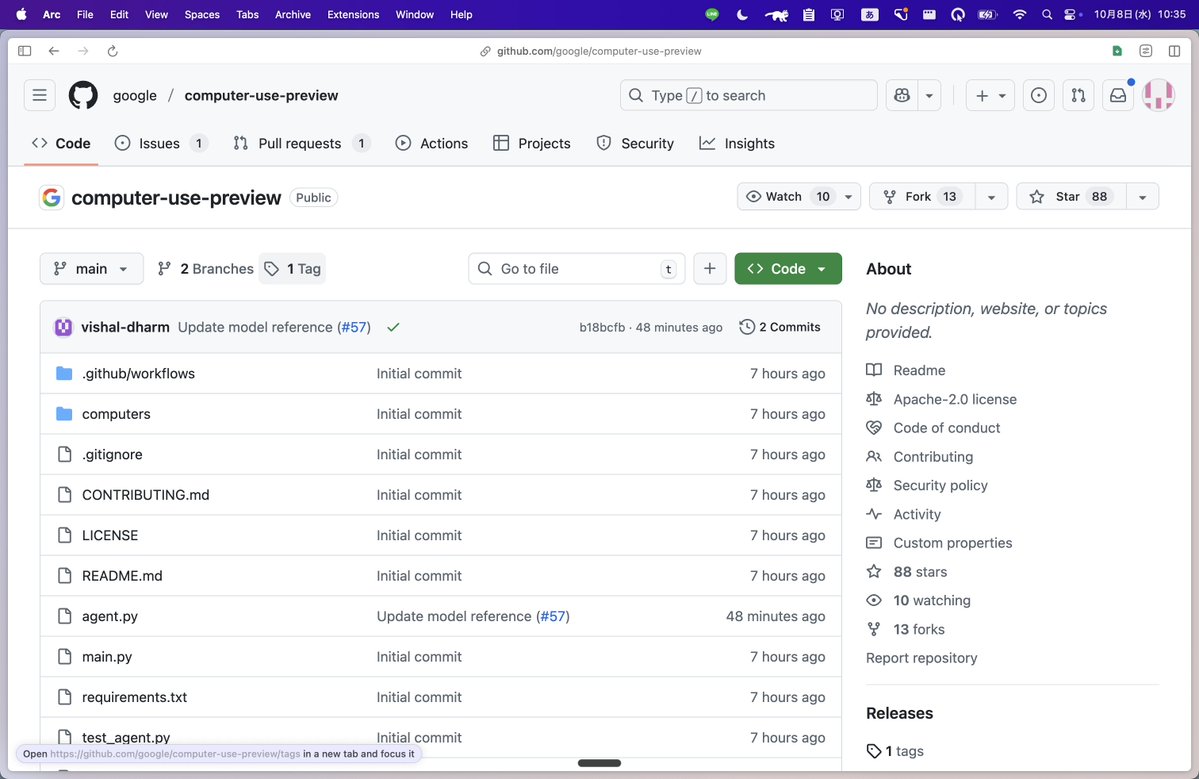Open the Actions tab

tap(432, 144)
